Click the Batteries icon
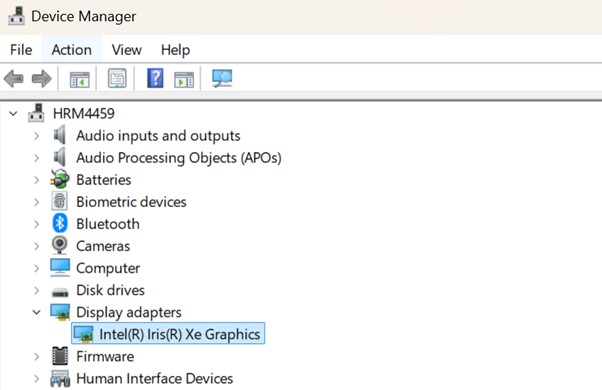Screen dimensions: 602x390 (x=60, y=179)
